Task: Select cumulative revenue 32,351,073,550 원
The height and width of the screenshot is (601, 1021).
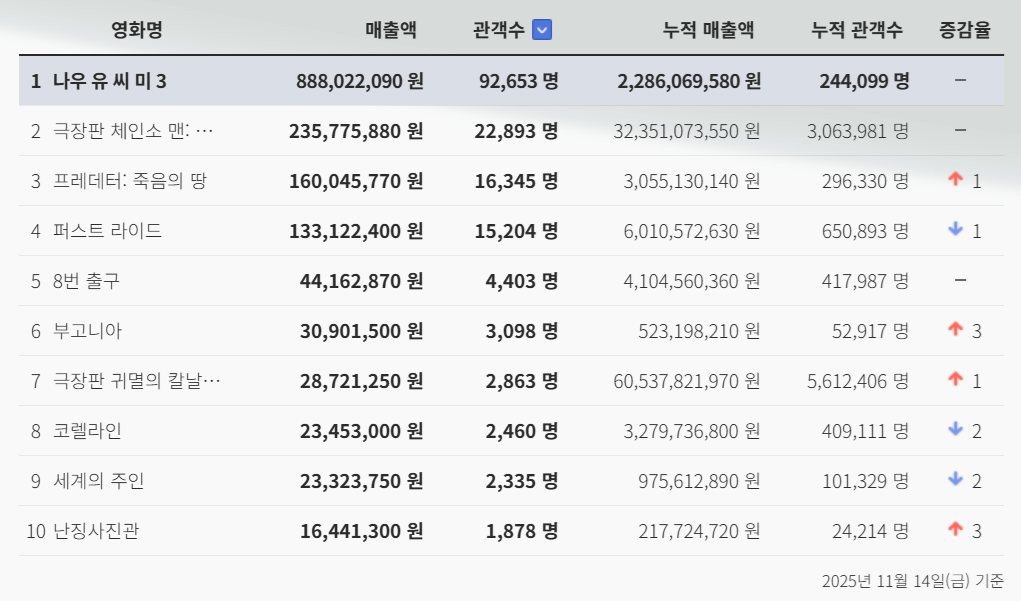Action: click(x=686, y=131)
